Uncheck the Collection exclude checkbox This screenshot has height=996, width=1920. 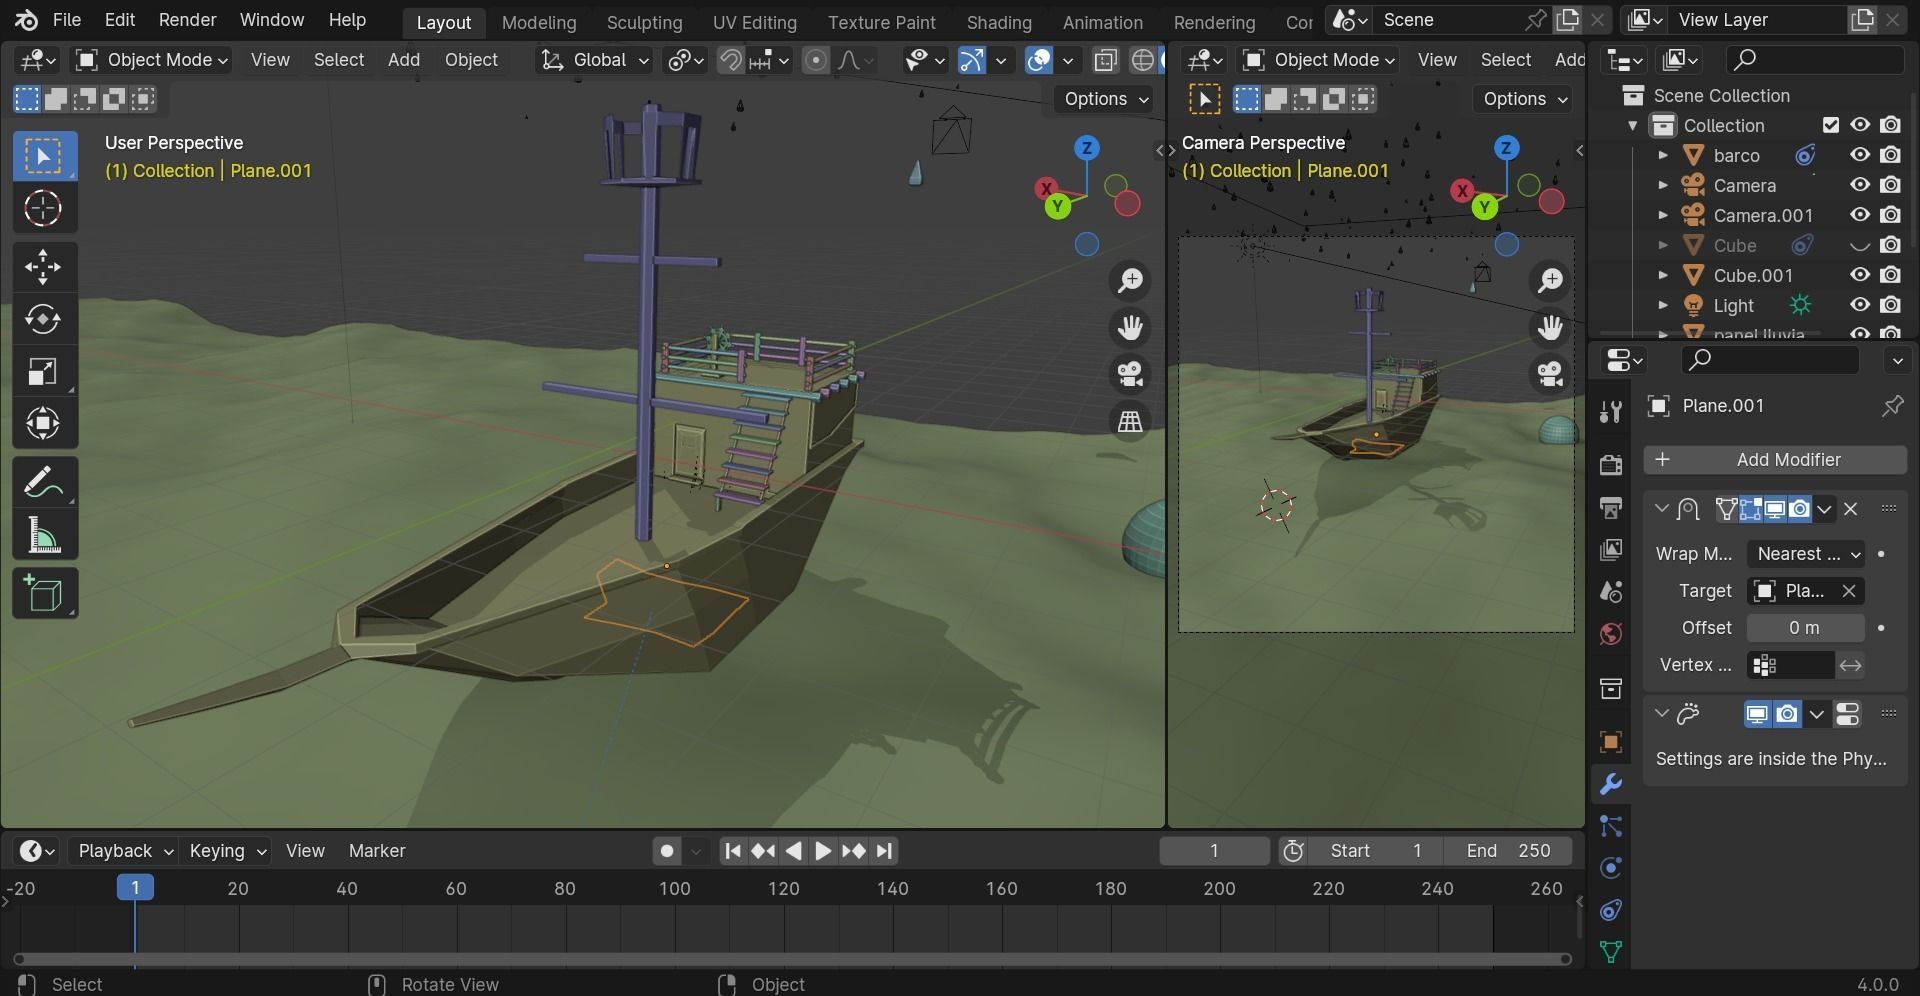coord(1830,125)
